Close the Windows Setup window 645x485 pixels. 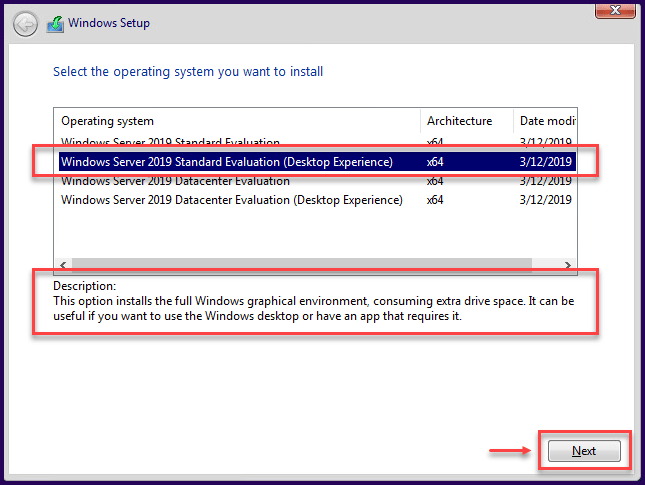[x=615, y=10]
